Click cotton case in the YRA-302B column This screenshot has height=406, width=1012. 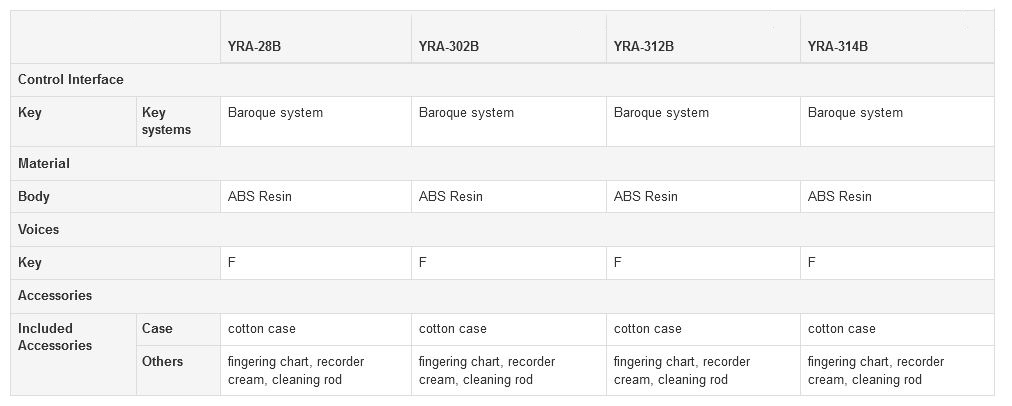click(453, 328)
